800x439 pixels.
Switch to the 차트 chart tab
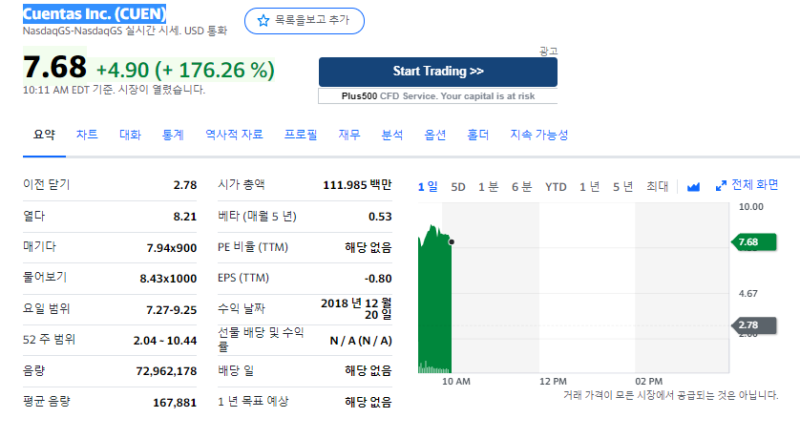point(87,135)
